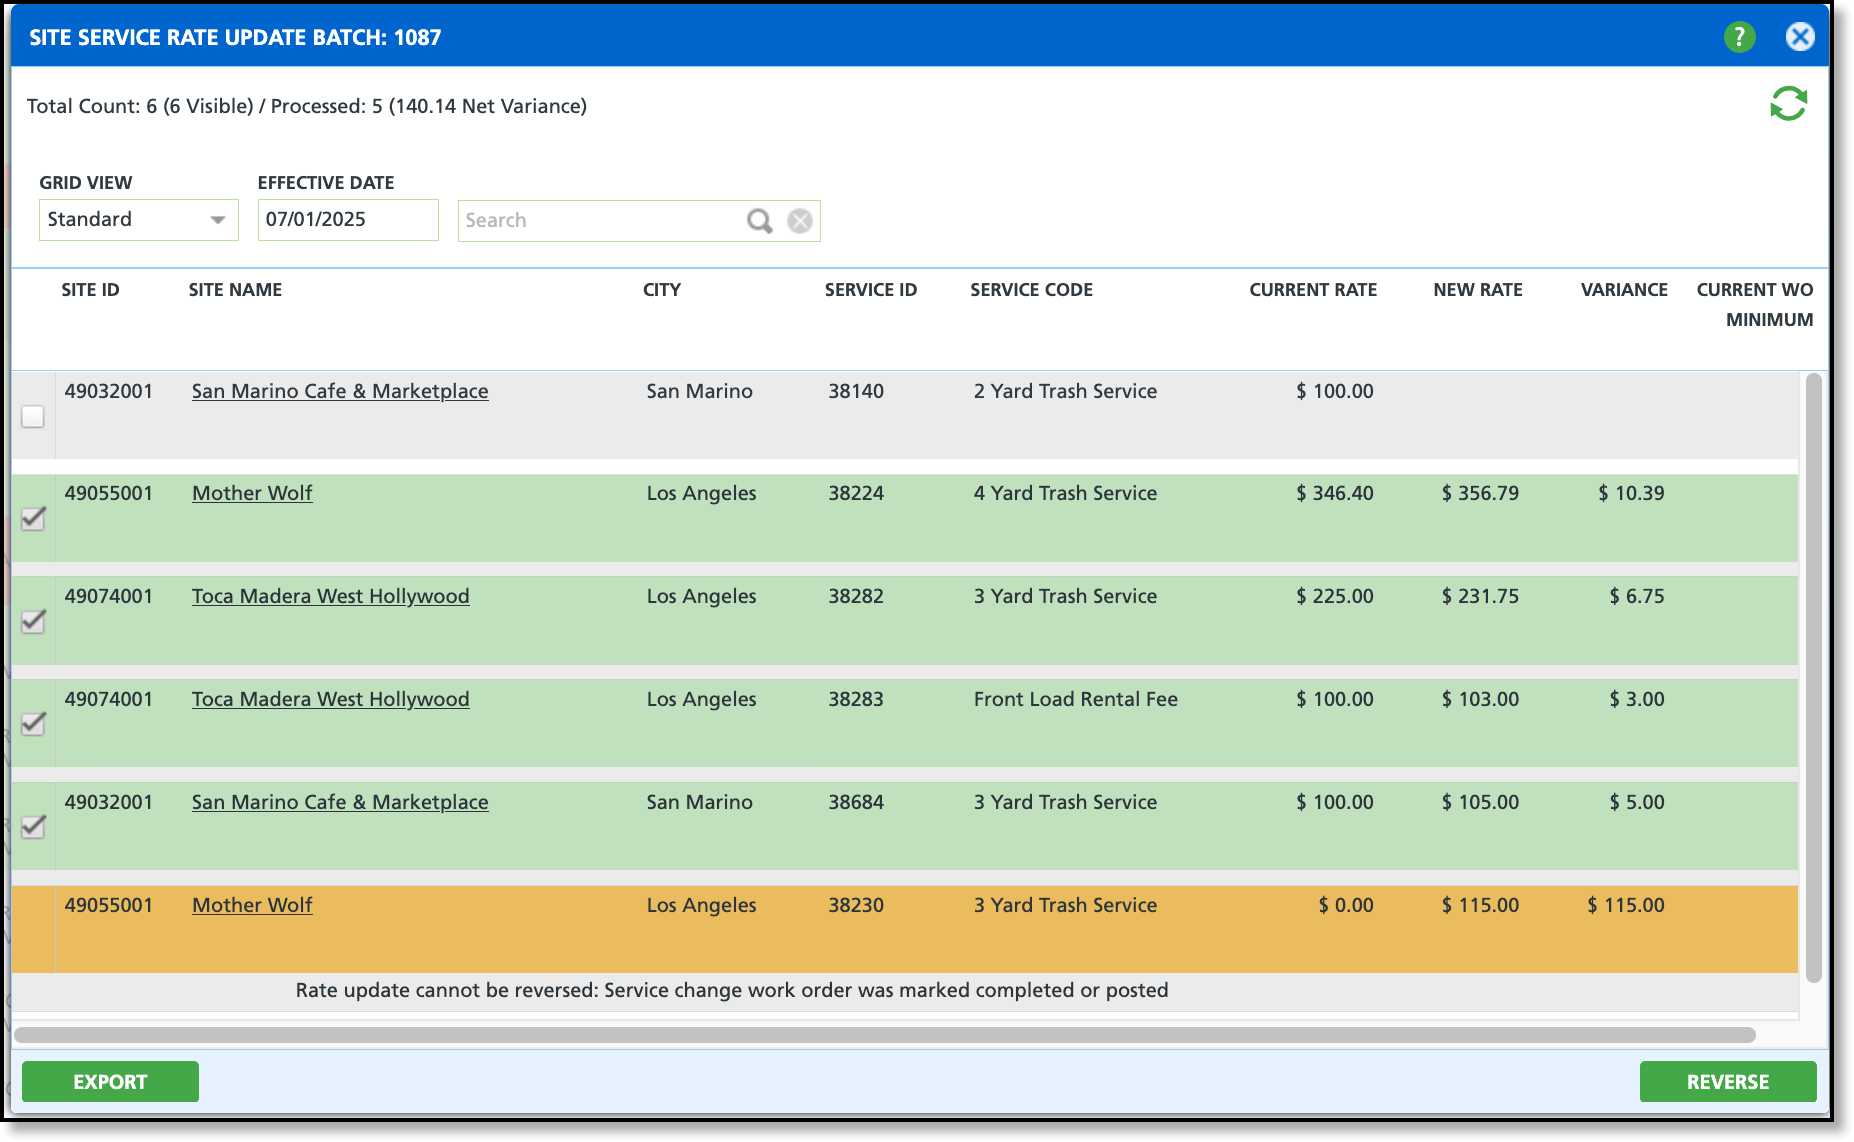The height and width of the screenshot is (1142, 1854).
Task: Sort by the Site Name column header
Action: click(x=235, y=290)
